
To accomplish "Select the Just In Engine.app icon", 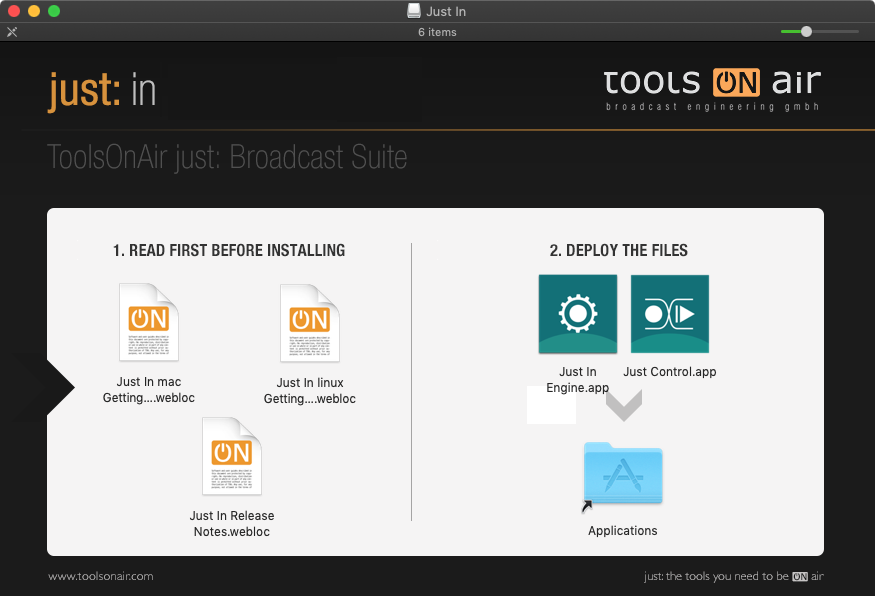I will click(x=578, y=314).
